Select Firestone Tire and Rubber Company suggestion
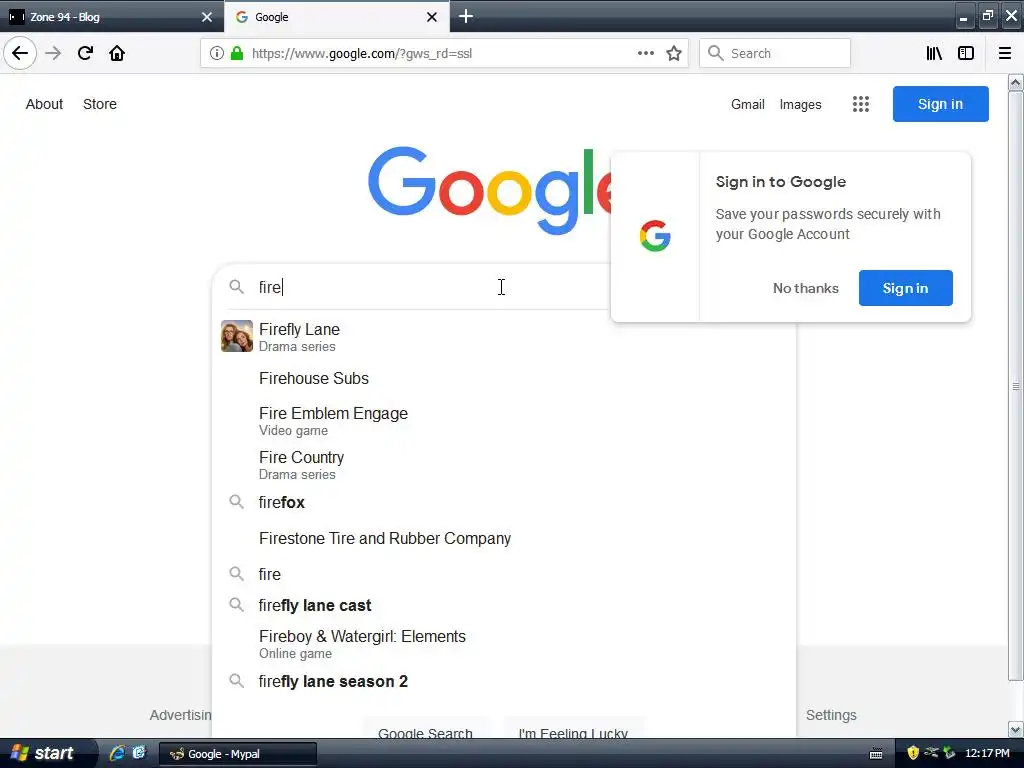The image size is (1024, 768). [504, 538]
